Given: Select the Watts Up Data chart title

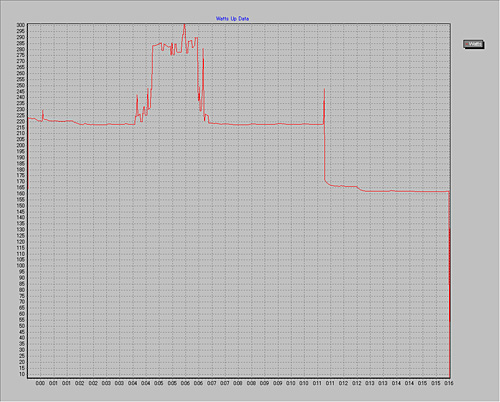Looking at the screenshot, I should [232, 19].
